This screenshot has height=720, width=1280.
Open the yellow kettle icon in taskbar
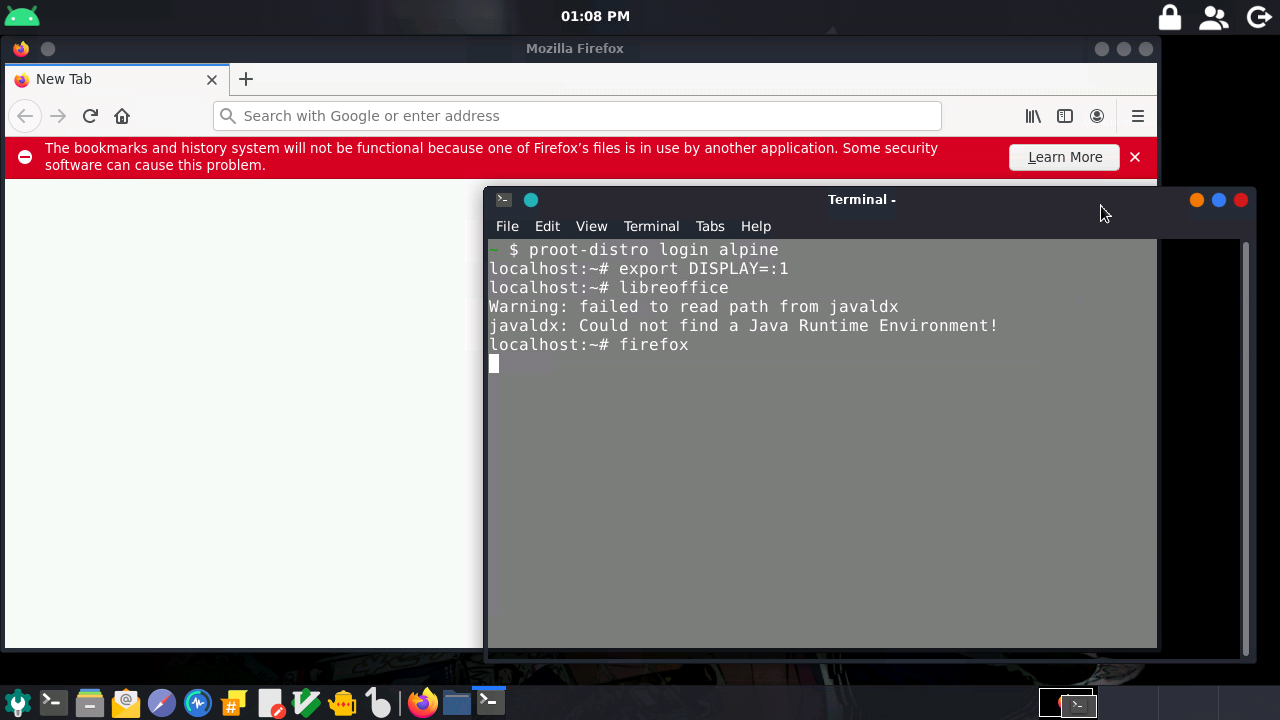342,703
